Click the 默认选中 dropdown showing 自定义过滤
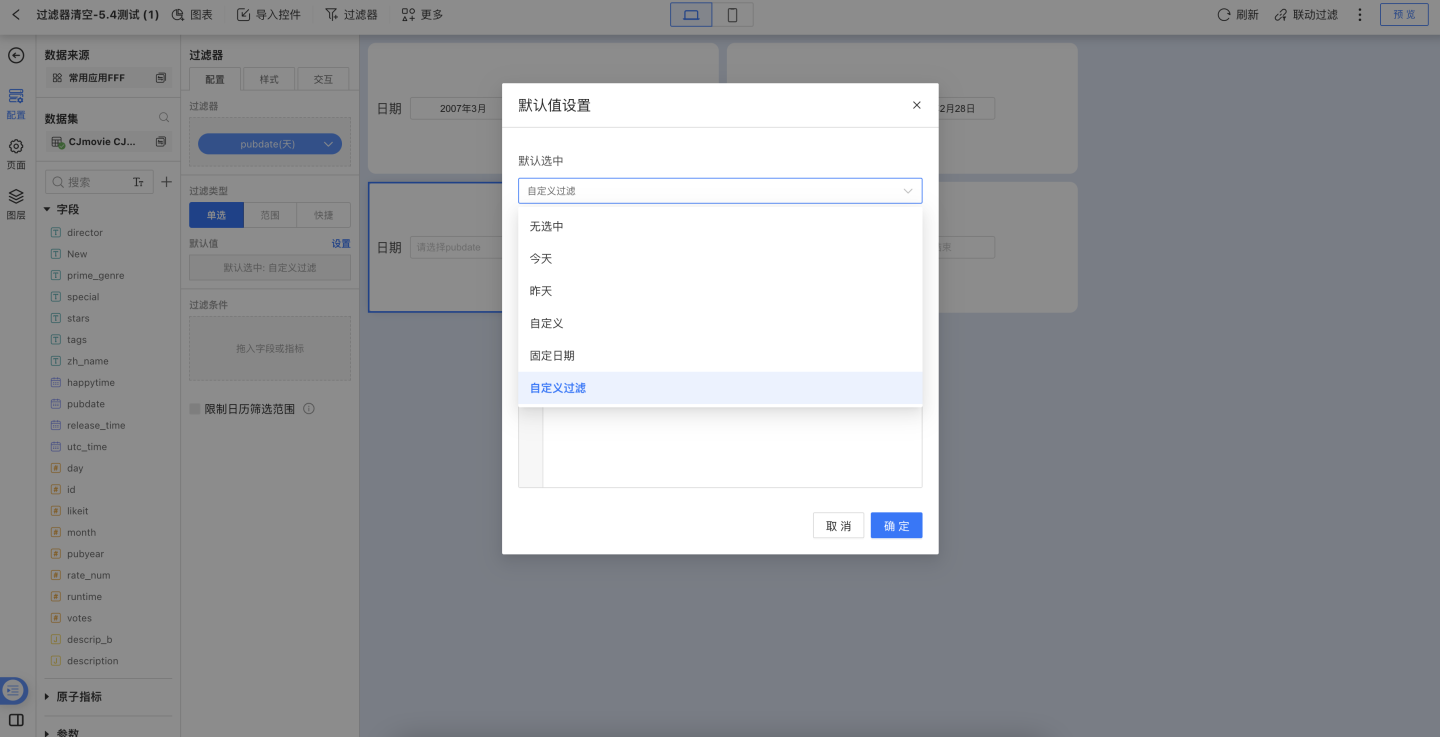1440x737 pixels. coord(720,191)
